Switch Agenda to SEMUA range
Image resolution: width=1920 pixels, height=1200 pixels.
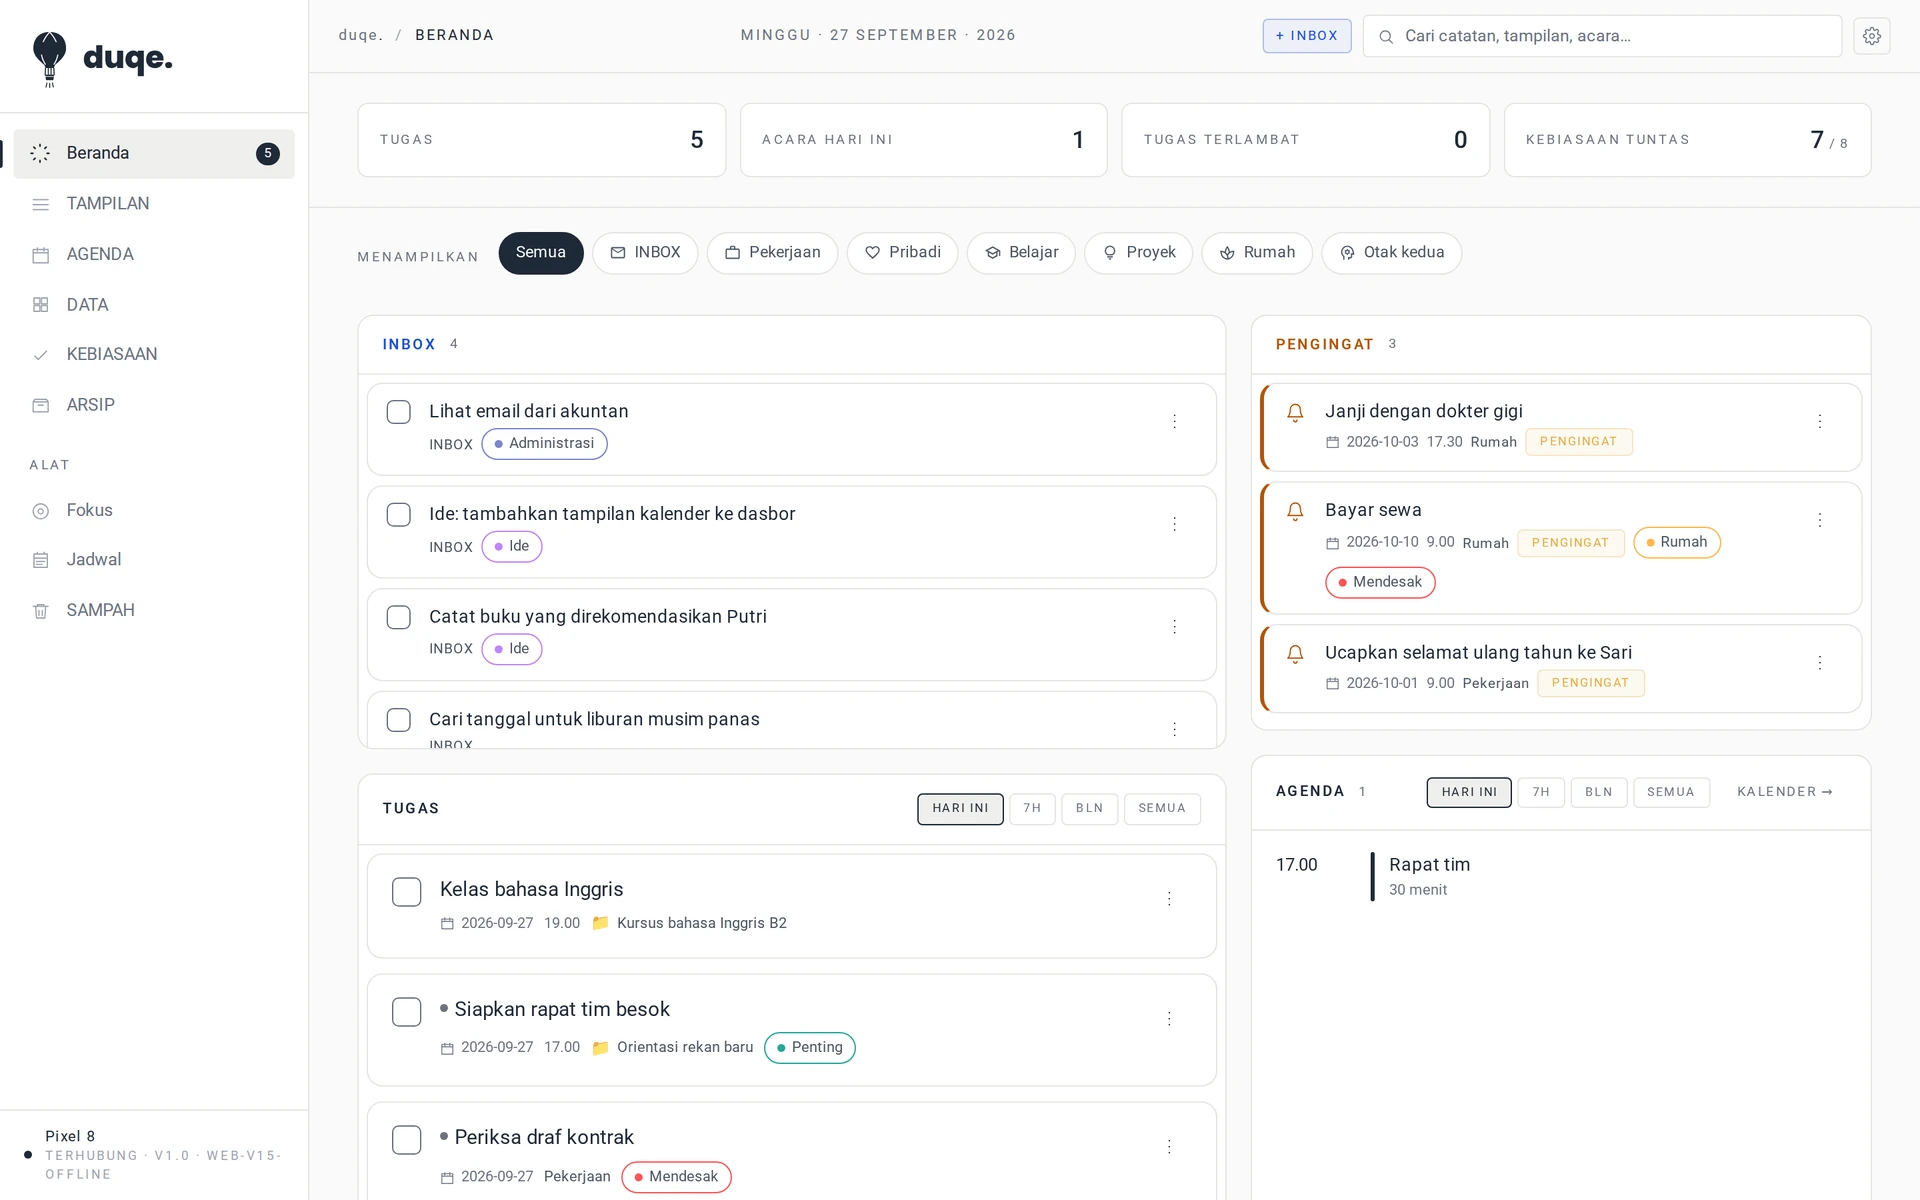click(x=1671, y=793)
